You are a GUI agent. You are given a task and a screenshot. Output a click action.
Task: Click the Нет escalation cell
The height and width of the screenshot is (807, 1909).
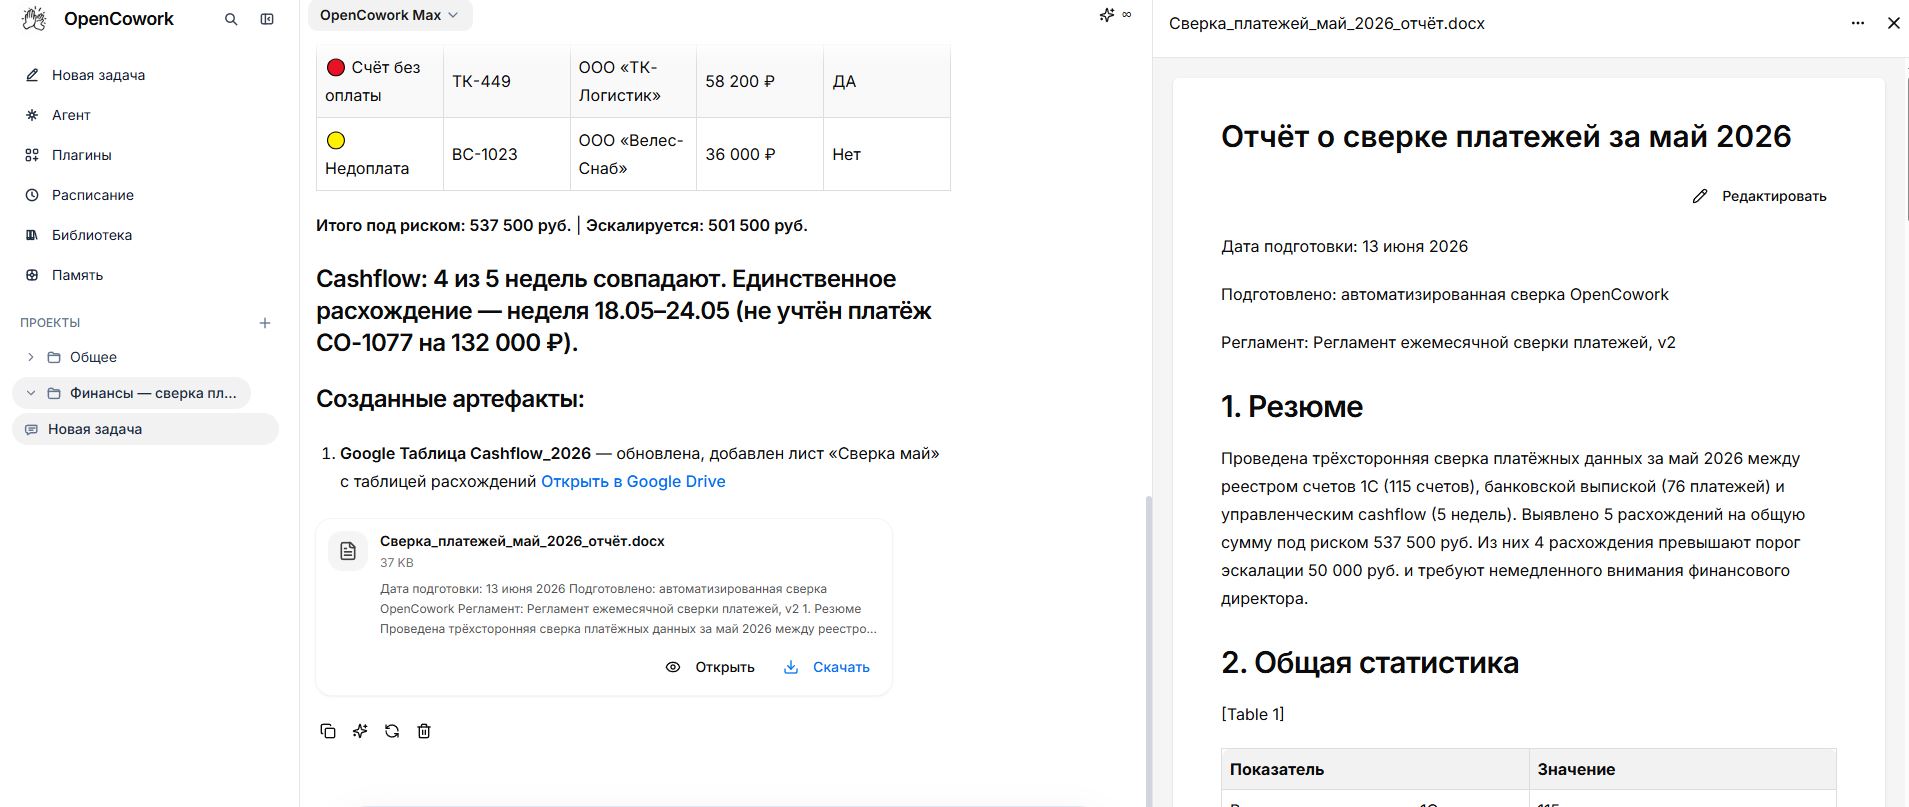[886, 154]
